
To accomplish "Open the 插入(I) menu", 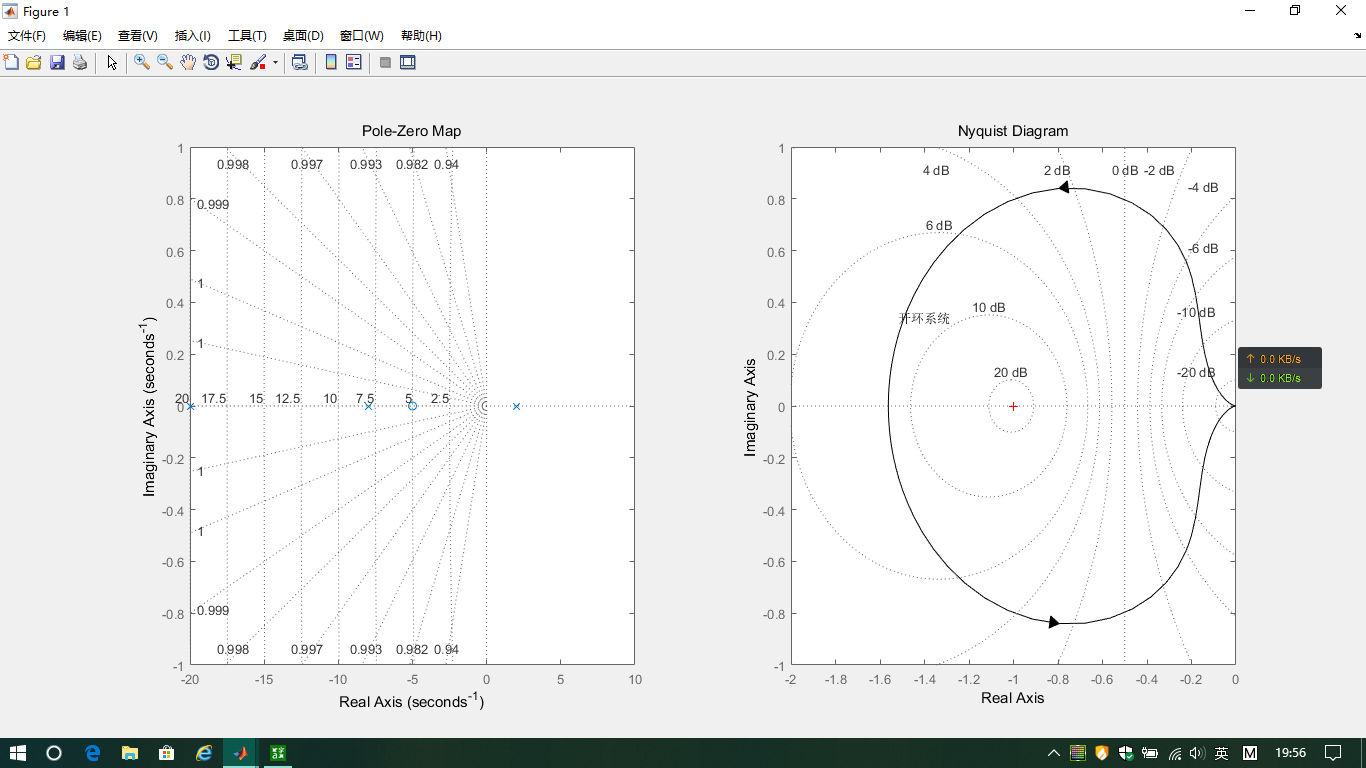I will pyautogui.click(x=192, y=36).
